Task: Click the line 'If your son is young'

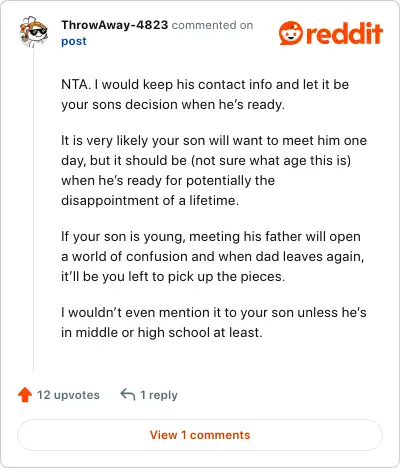Action: 211,237
